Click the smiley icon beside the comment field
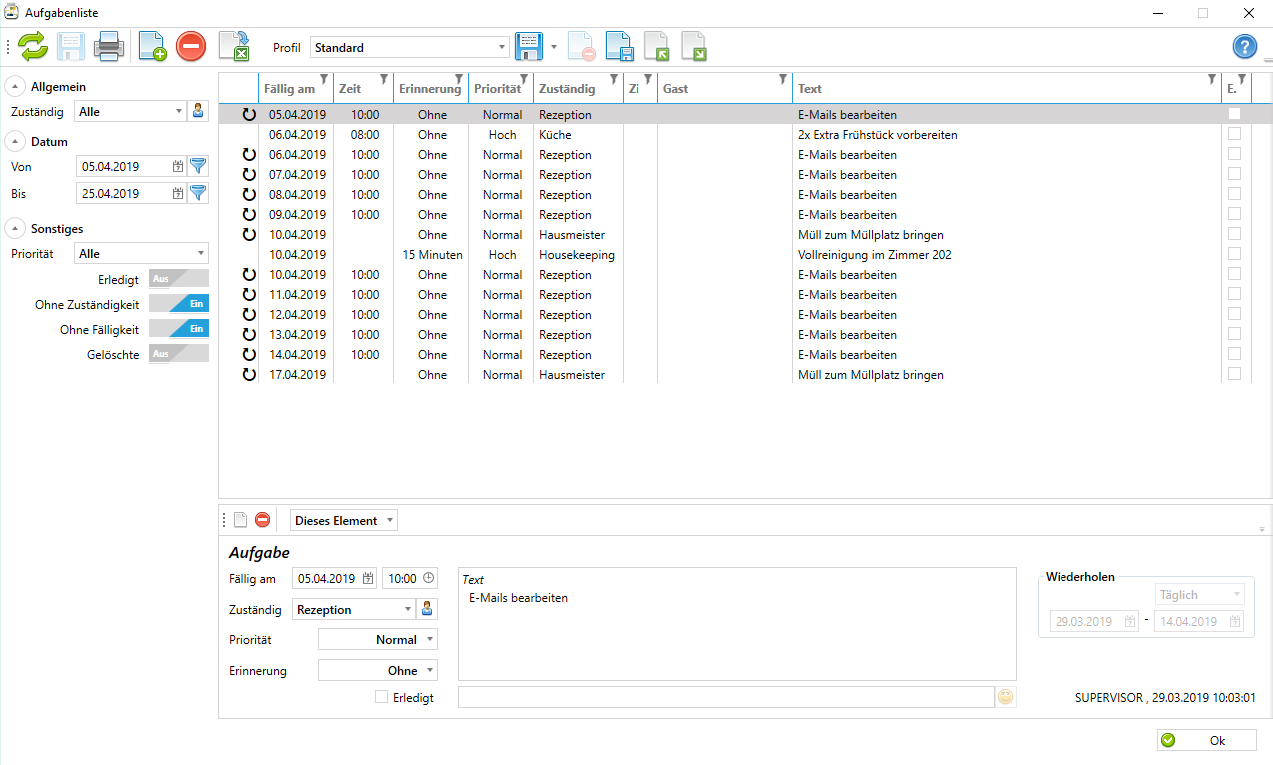Screen dimensions: 1273x765 pos(1006,697)
